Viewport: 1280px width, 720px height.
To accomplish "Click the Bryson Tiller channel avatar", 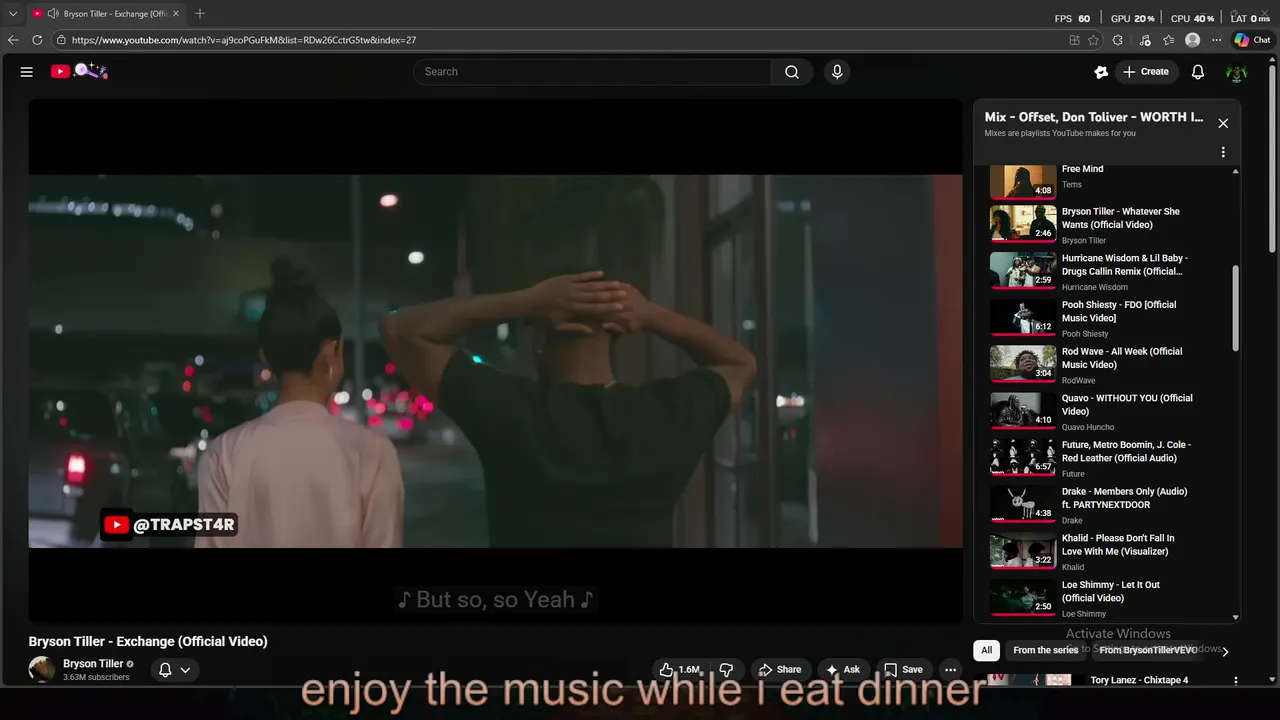I will [x=42, y=669].
